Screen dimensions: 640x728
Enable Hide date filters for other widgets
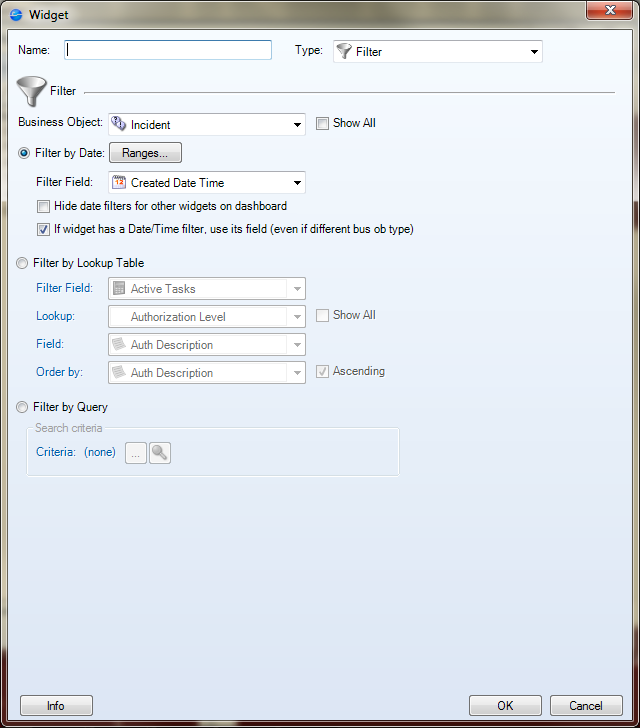tap(43, 206)
